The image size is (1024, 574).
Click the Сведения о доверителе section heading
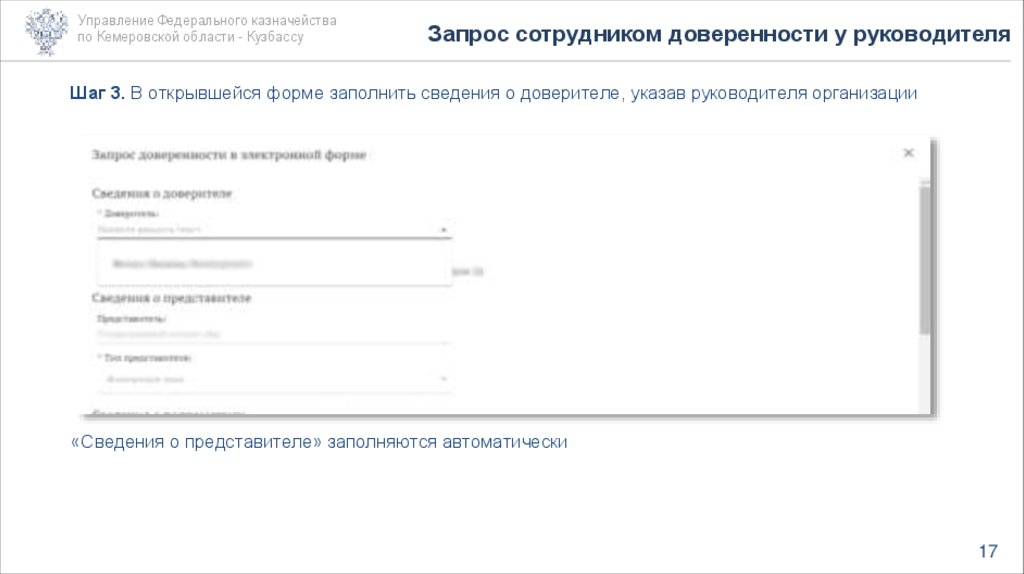click(x=162, y=193)
